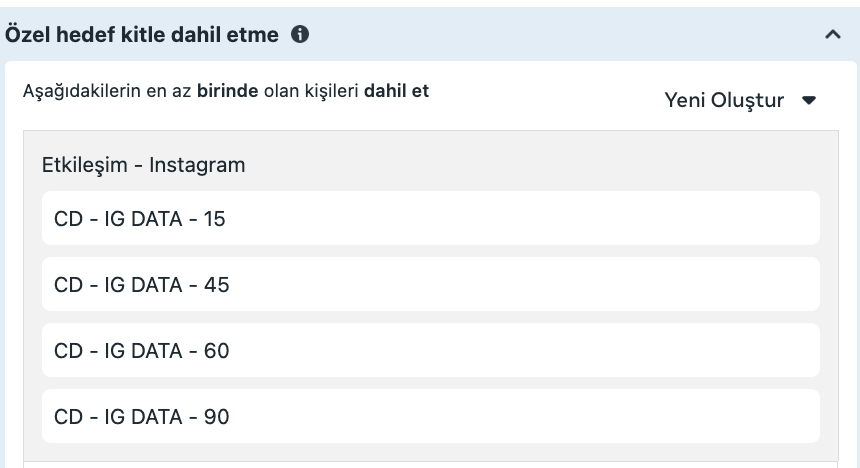
Task: Click the number 15 in the first audience row
Action: click(x=214, y=218)
